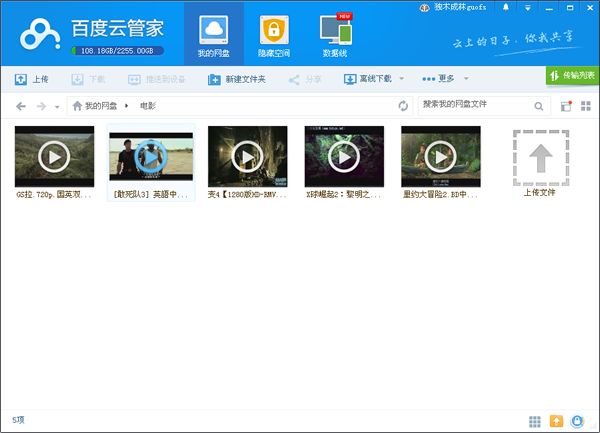Refresh the current folder listing
Image resolution: width=600 pixels, height=433 pixels.
[403, 106]
